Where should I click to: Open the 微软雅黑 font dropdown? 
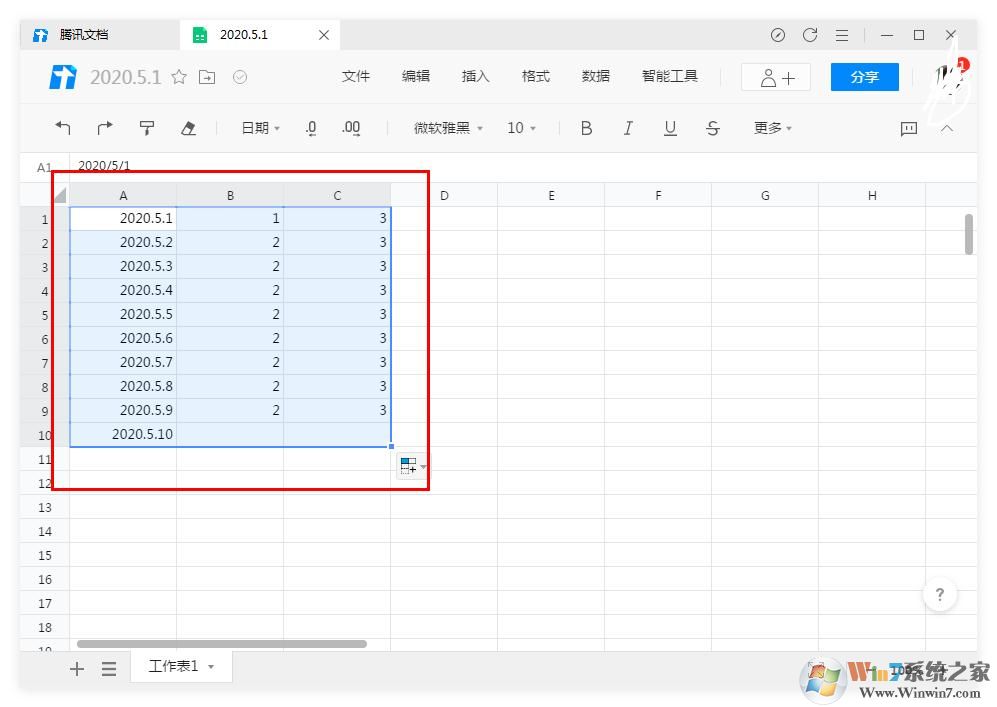pos(444,128)
